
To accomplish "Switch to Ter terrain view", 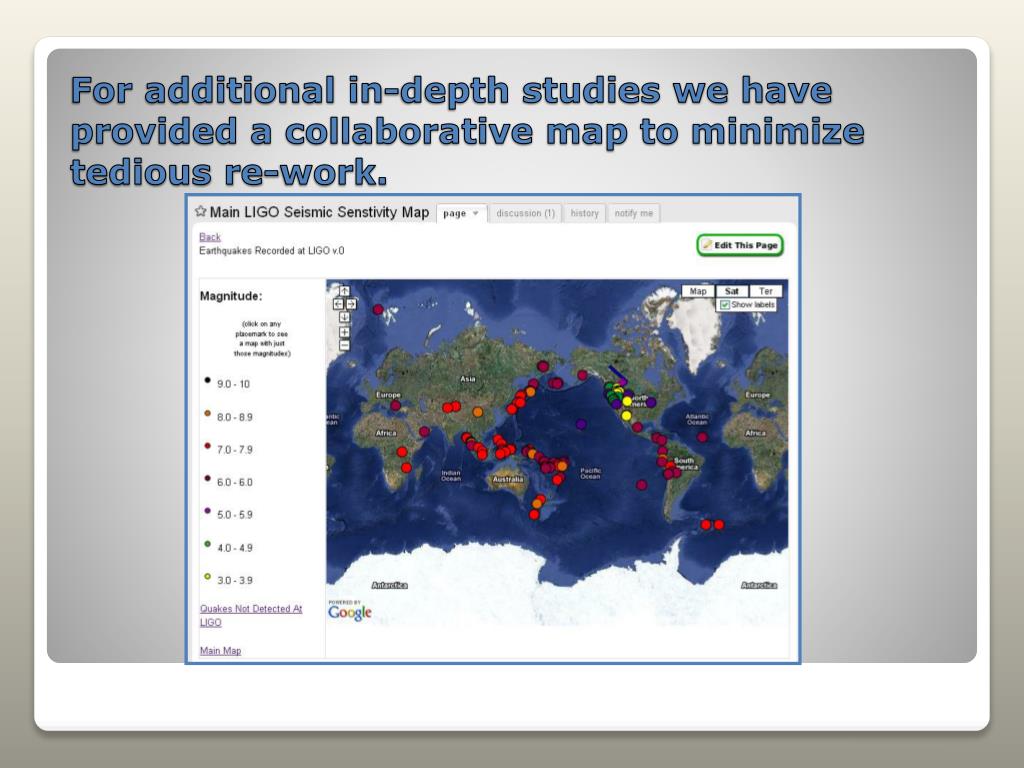I will pyautogui.click(x=766, y=291).
